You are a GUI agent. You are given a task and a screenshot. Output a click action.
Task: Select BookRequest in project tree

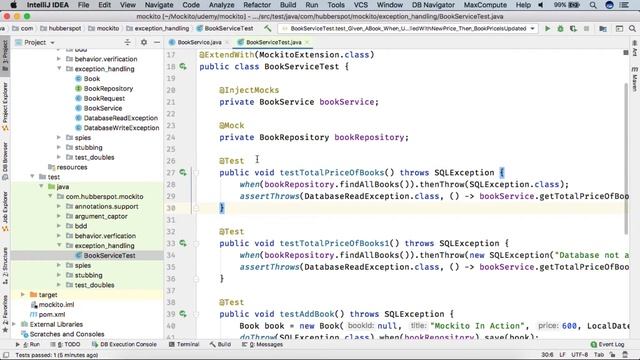[x=104, y=98]
